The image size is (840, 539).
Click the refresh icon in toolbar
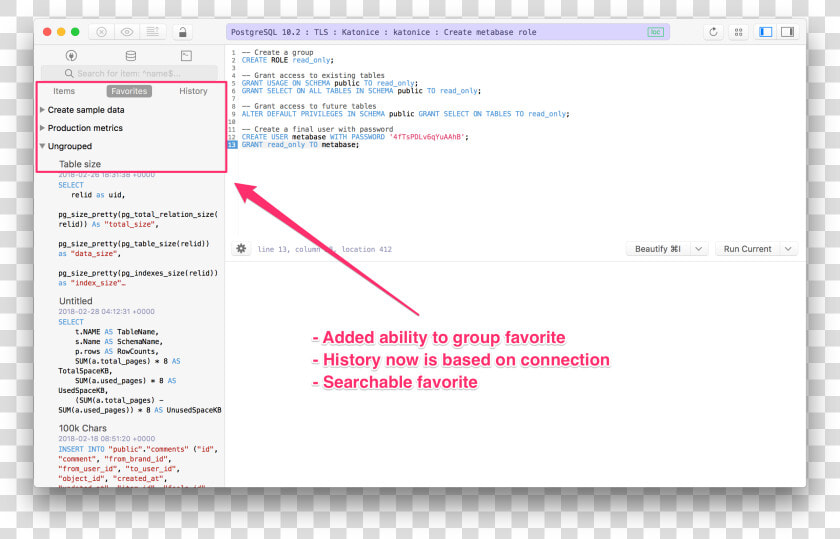point(713,32)
